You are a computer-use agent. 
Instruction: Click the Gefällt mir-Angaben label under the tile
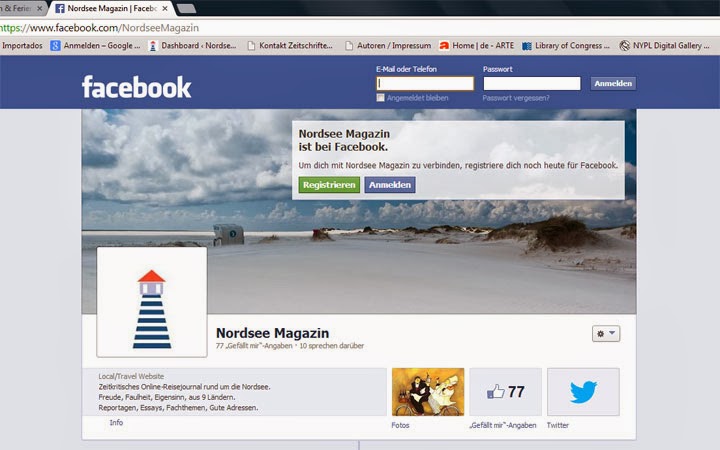pos(503,425)
